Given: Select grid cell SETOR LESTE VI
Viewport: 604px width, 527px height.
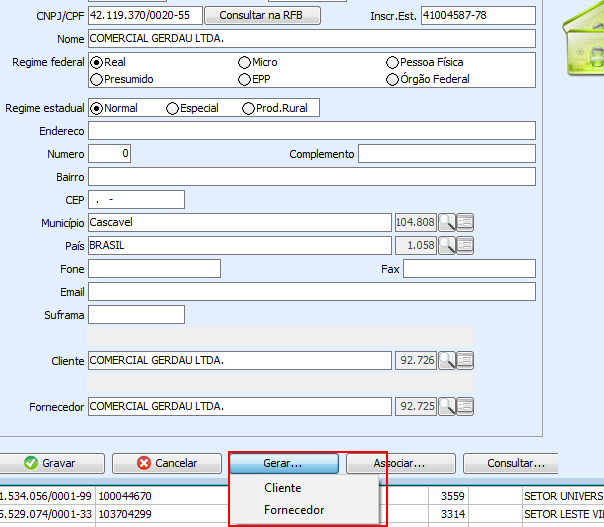Looking at the screenshot, I should point(563,514).
